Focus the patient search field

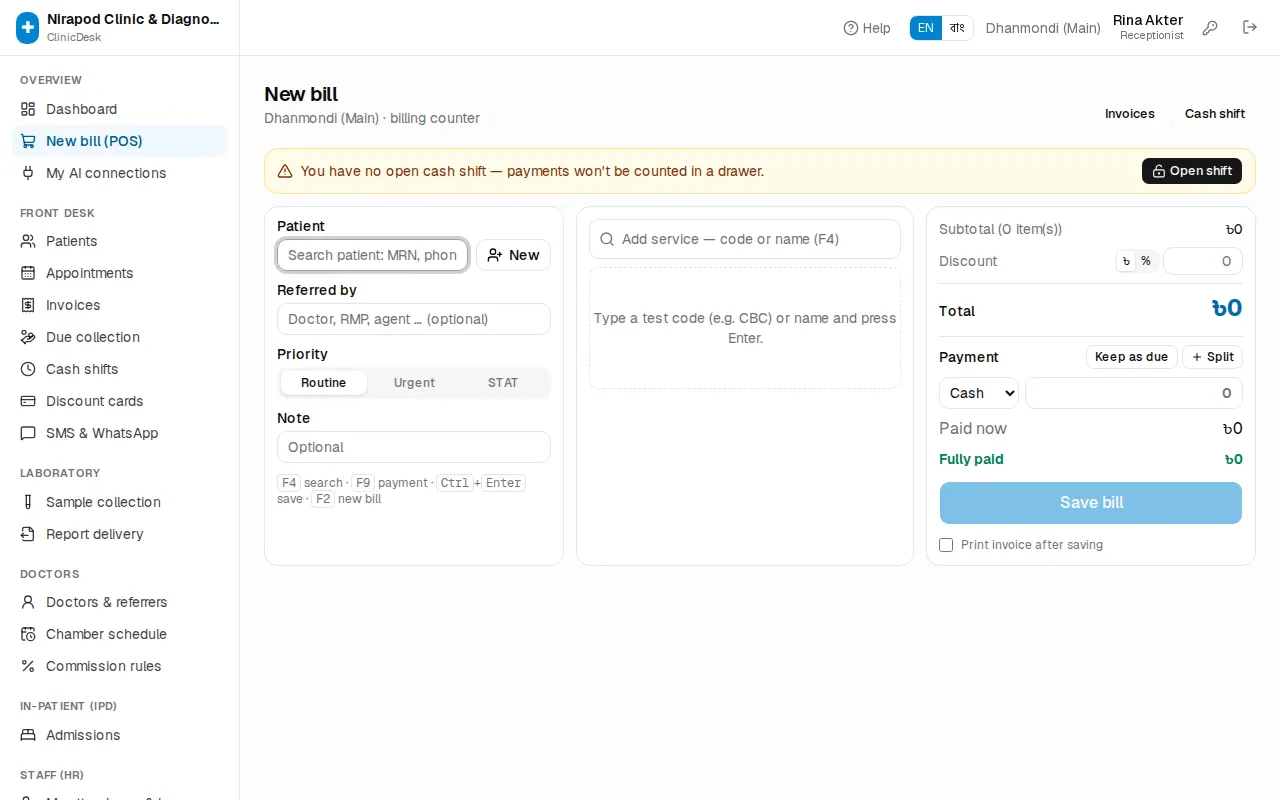(x=373, y=255)
